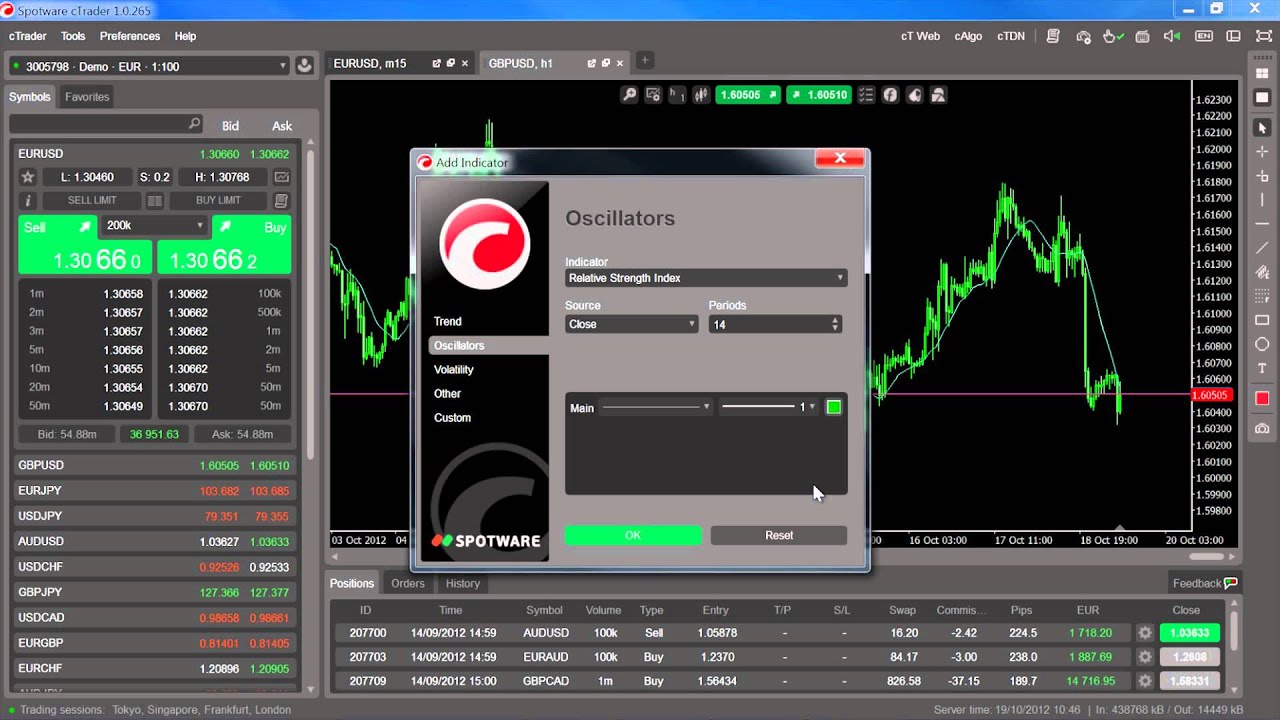Screen dimensions: 1280x720
Task: Click the Reset button in Add Indicator
Action: tap(779, 535)
